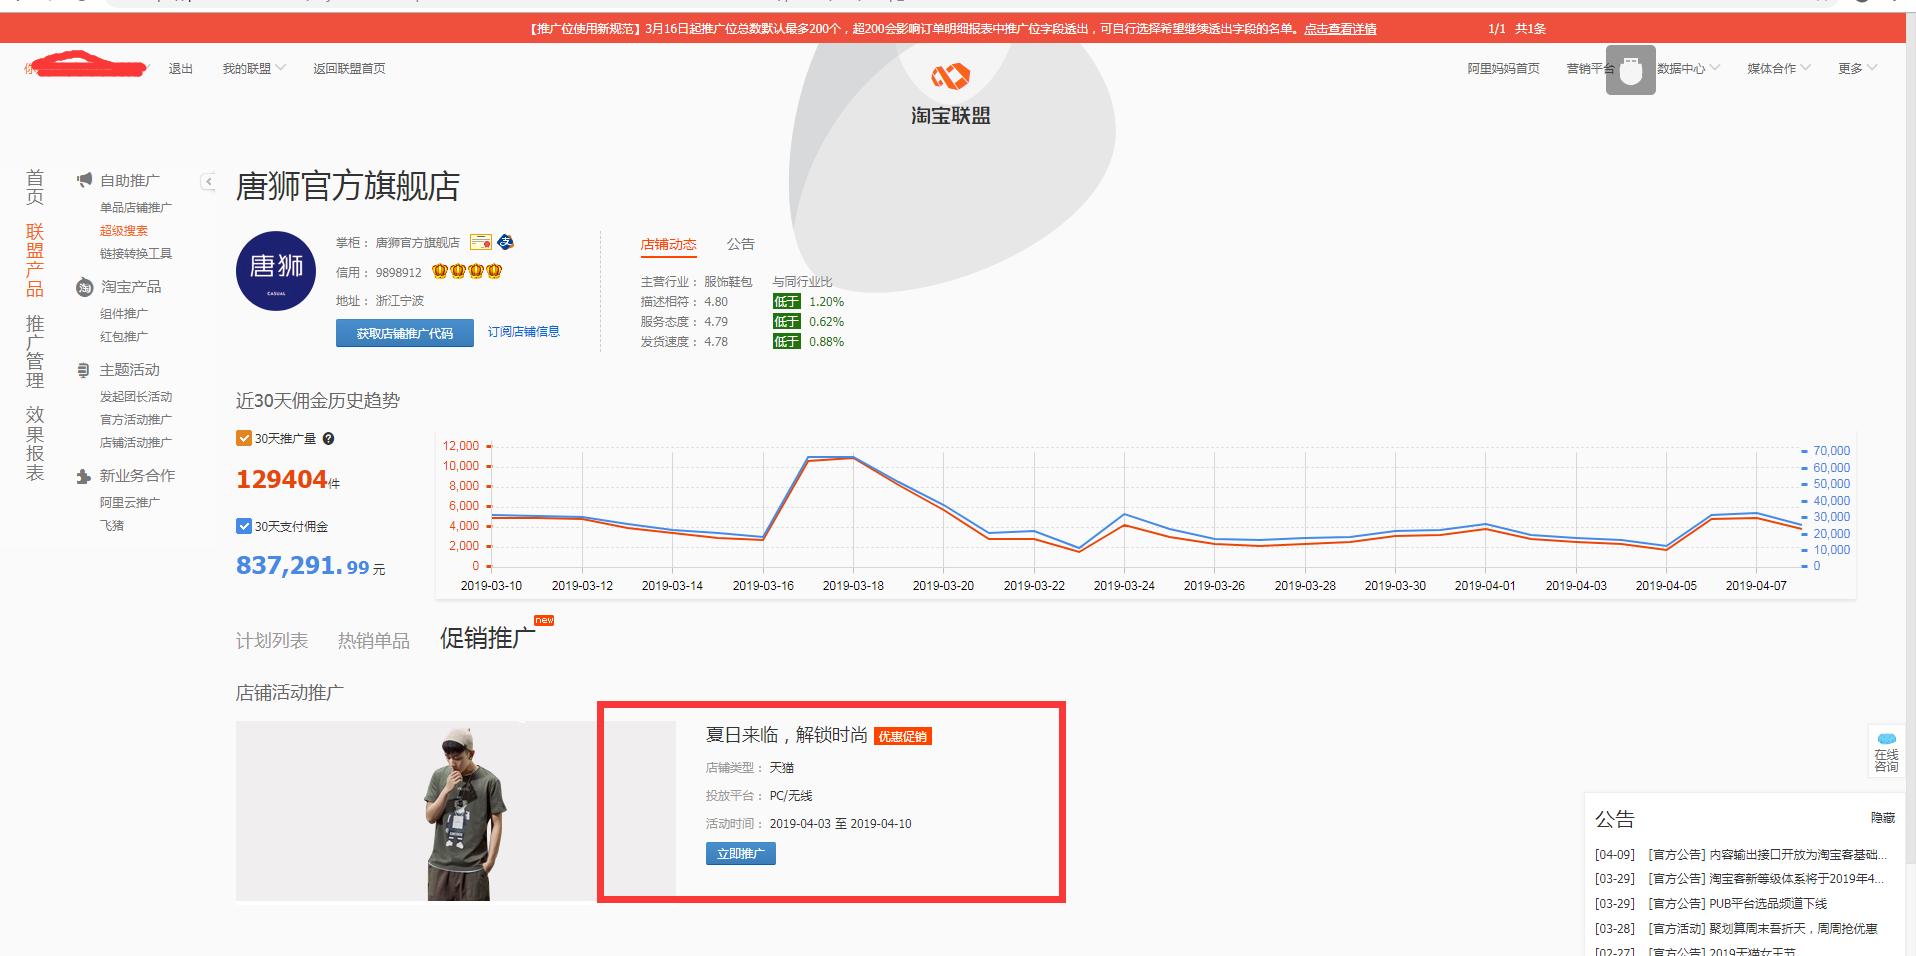Click the 退出 logout link
Viewport: 1916px width, 956px height.
point(181,68)
